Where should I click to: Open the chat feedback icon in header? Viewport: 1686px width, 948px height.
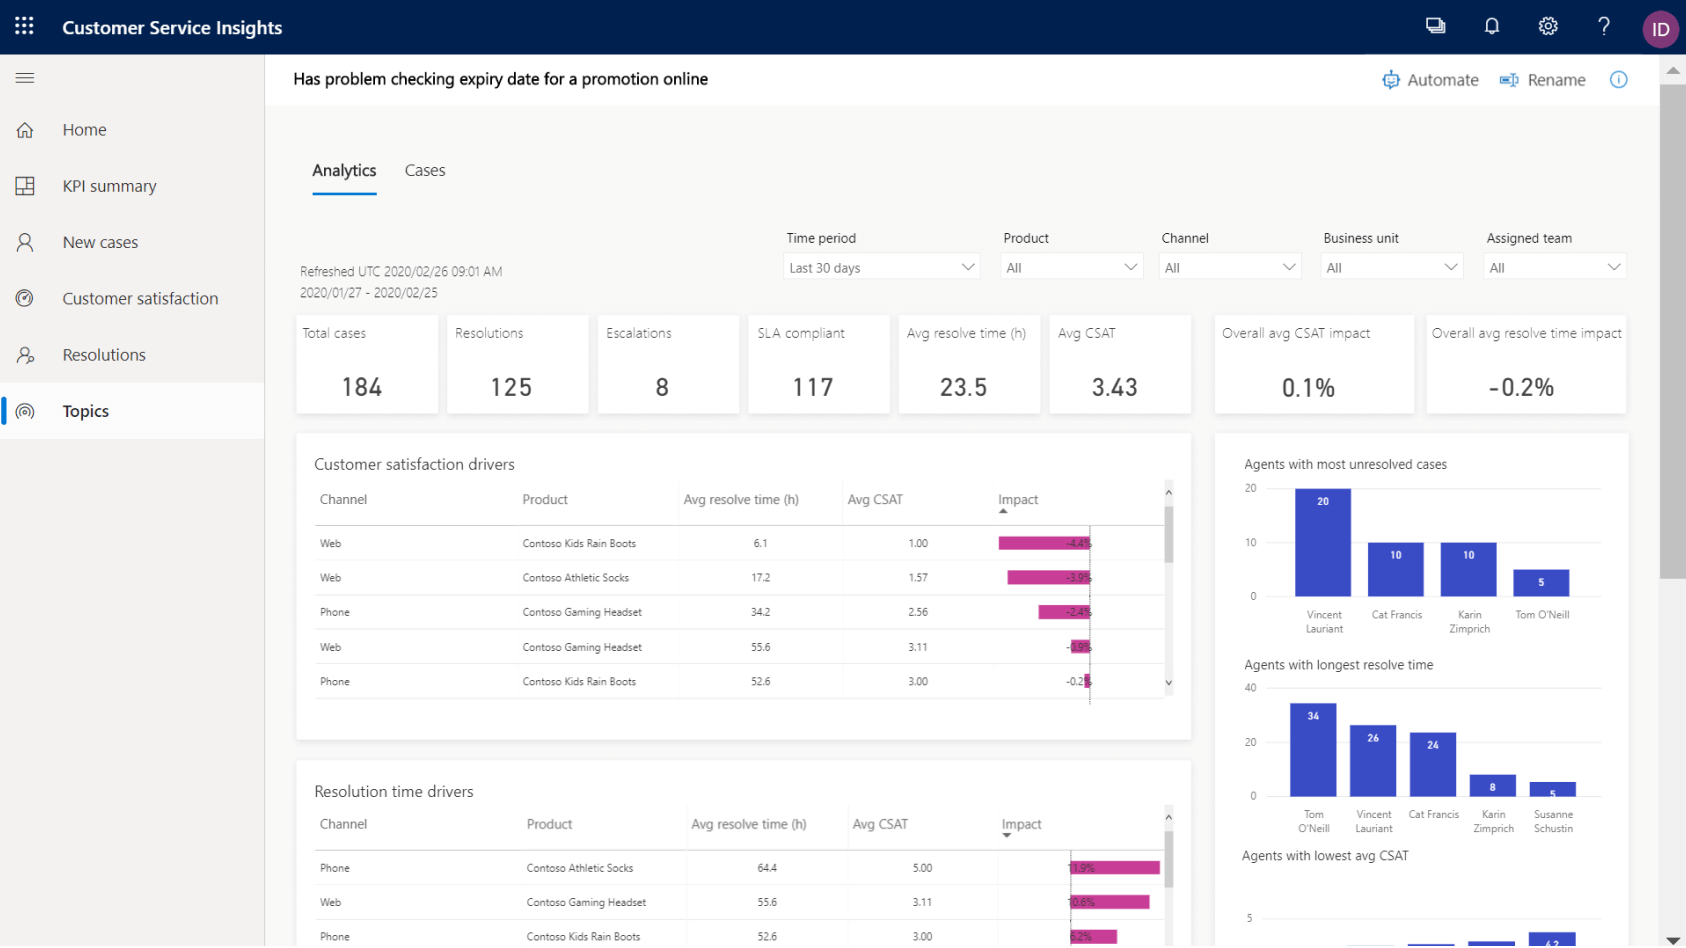[1435, 27]
